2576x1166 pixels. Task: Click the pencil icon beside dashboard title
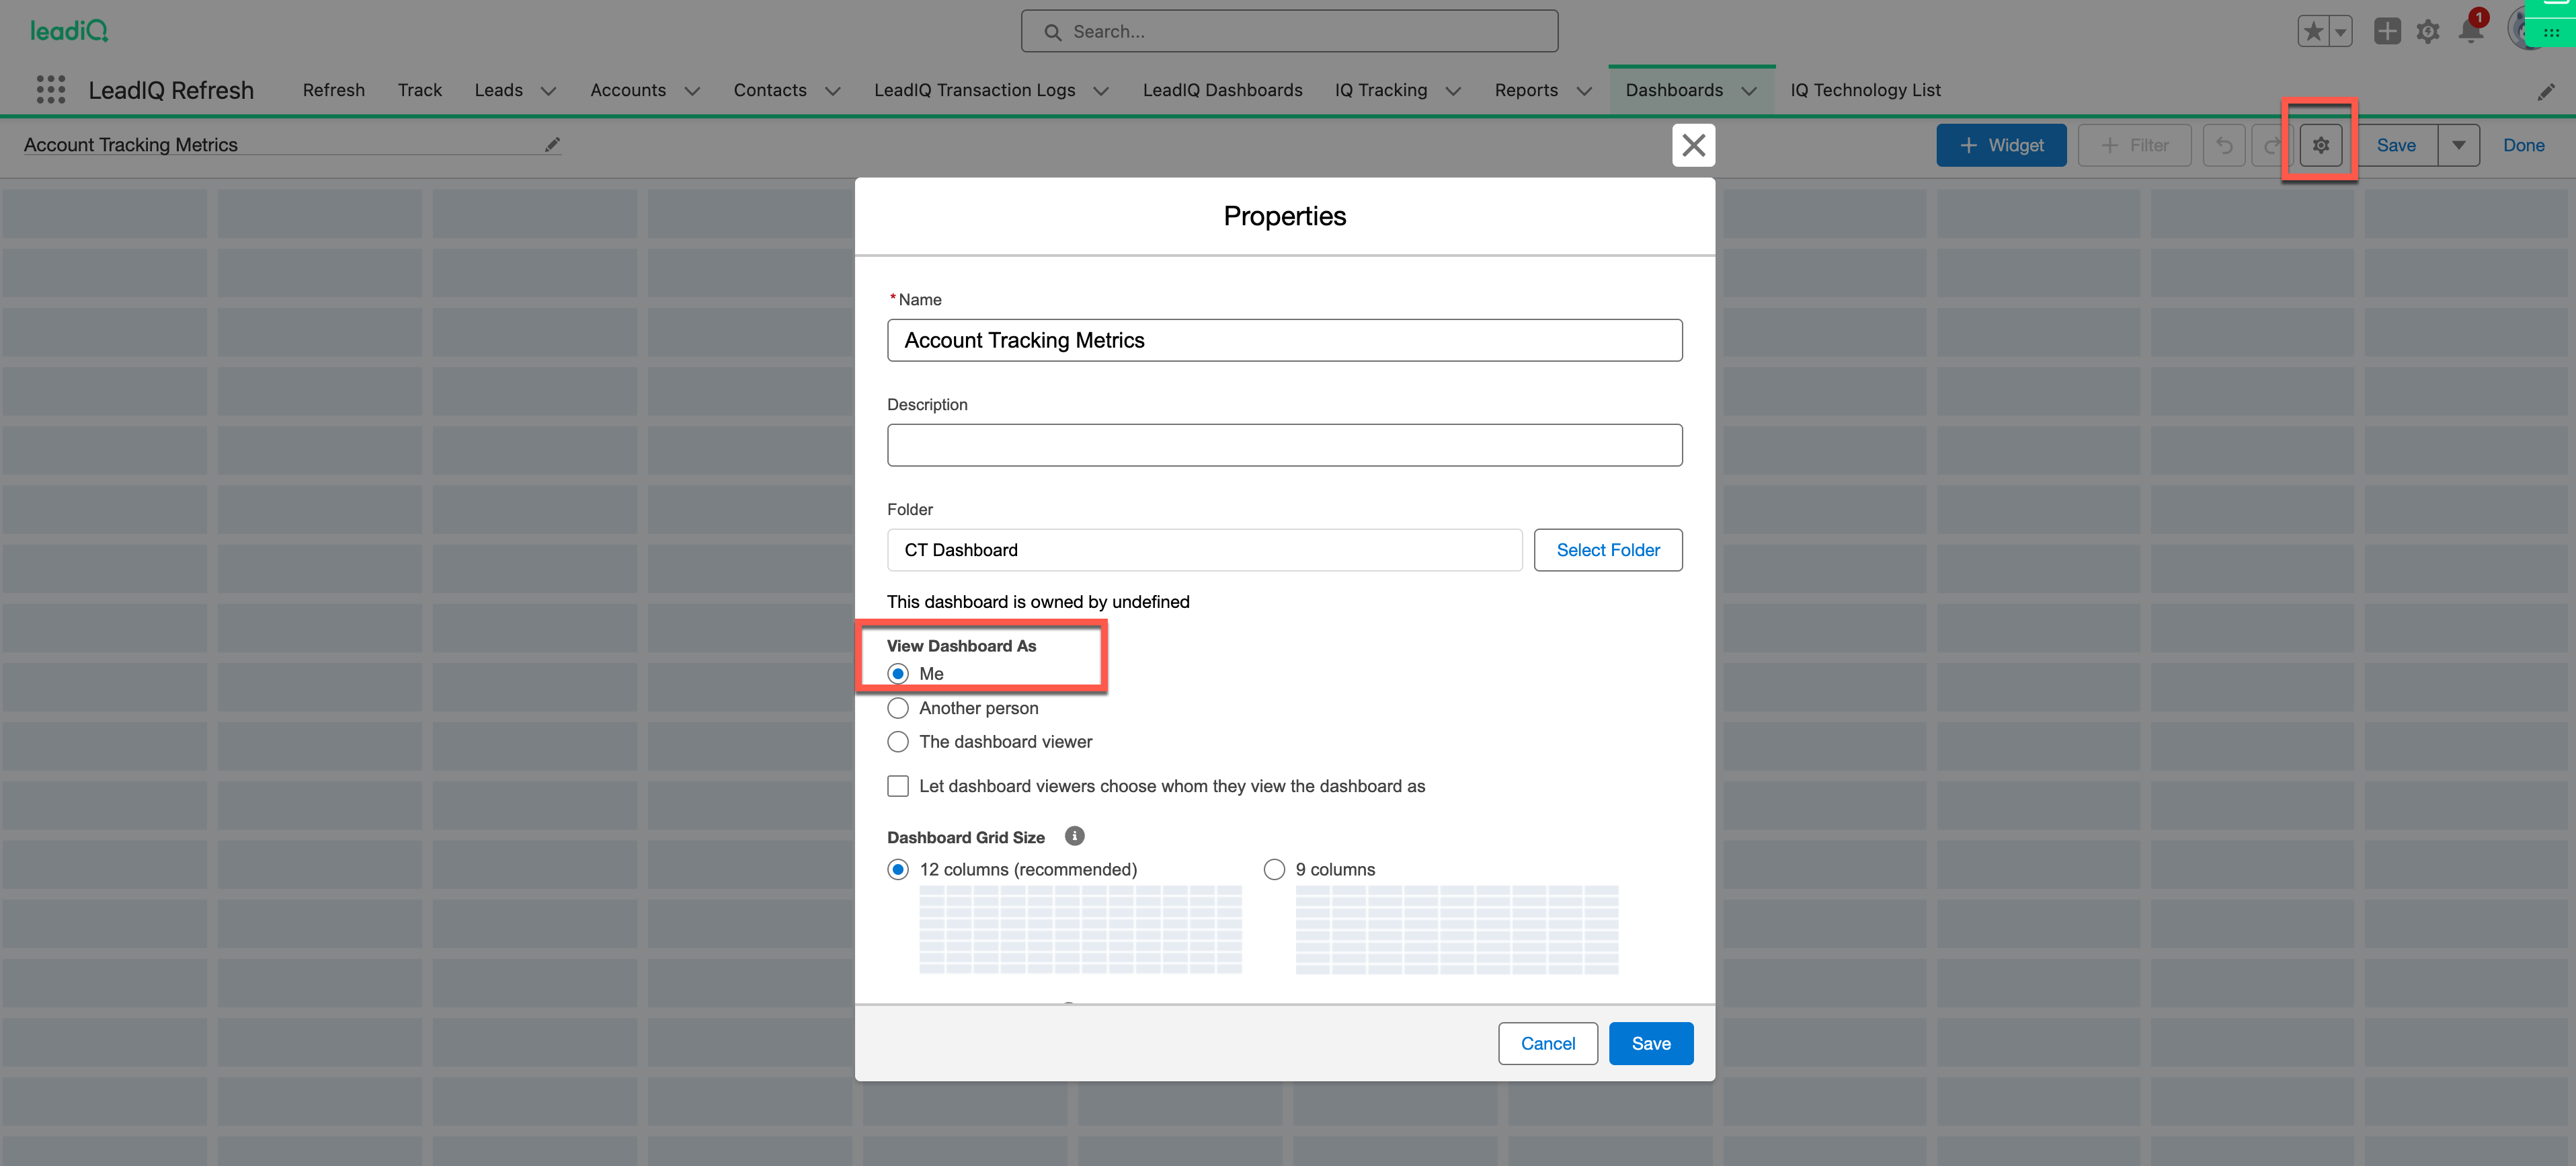(552, 145)
